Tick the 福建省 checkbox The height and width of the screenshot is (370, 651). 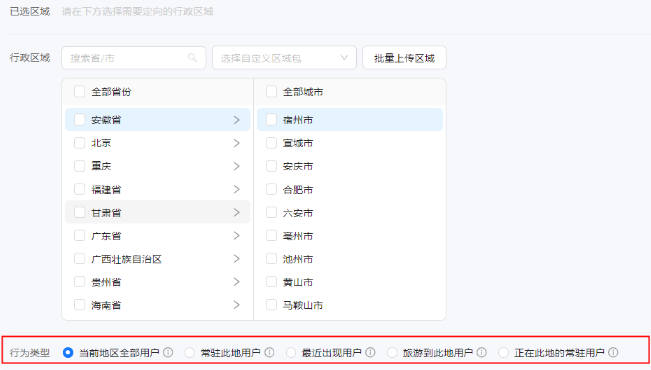(x=79, y=189)
